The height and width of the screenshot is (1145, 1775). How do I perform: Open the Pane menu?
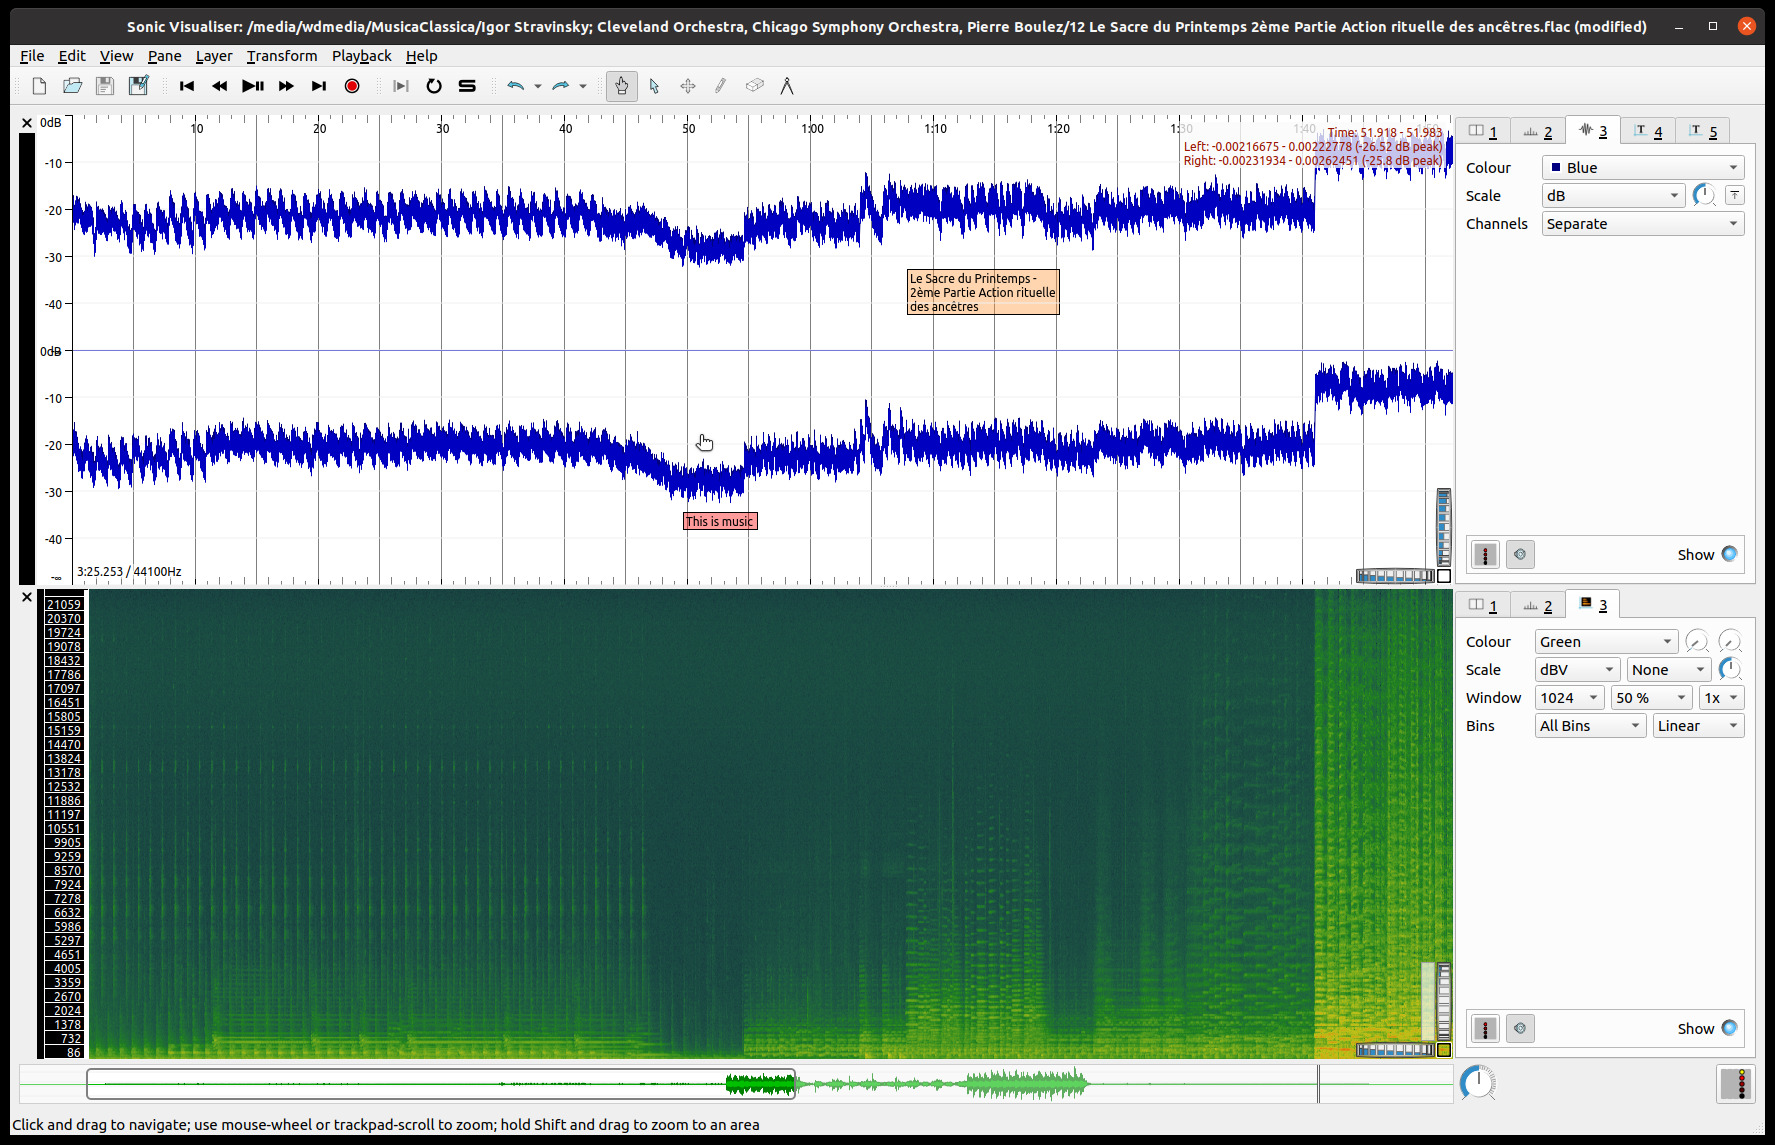pos(165,56)
